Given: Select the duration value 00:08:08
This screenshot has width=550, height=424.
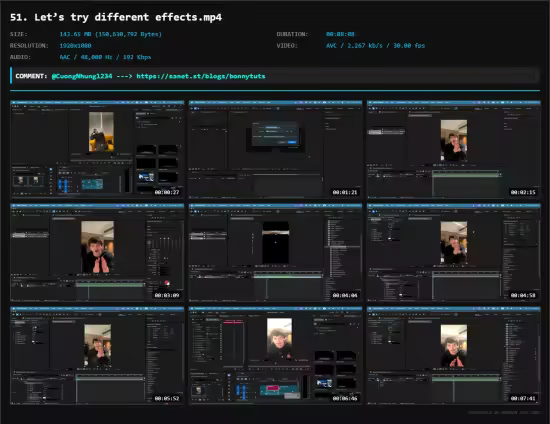Looking at the screenshot, I should [340, 34].
